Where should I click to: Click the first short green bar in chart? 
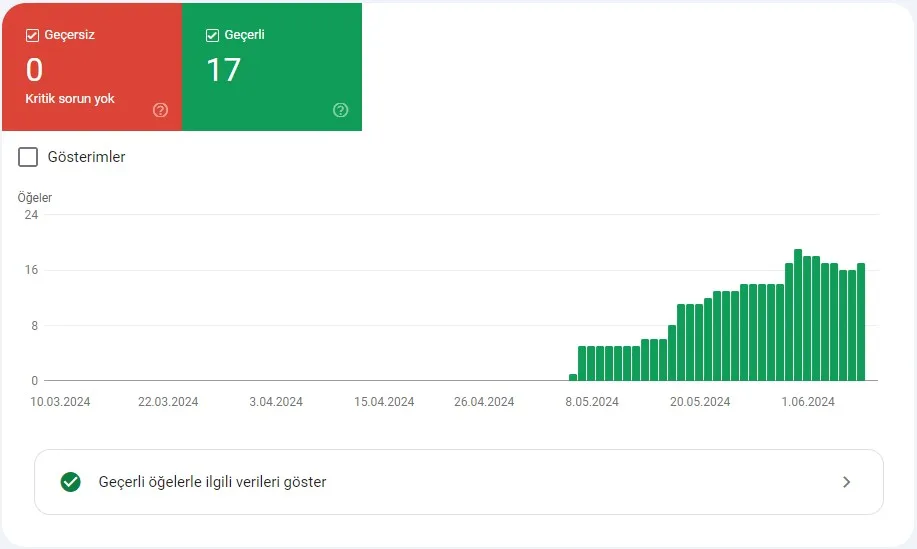click(x=573, y=377)
